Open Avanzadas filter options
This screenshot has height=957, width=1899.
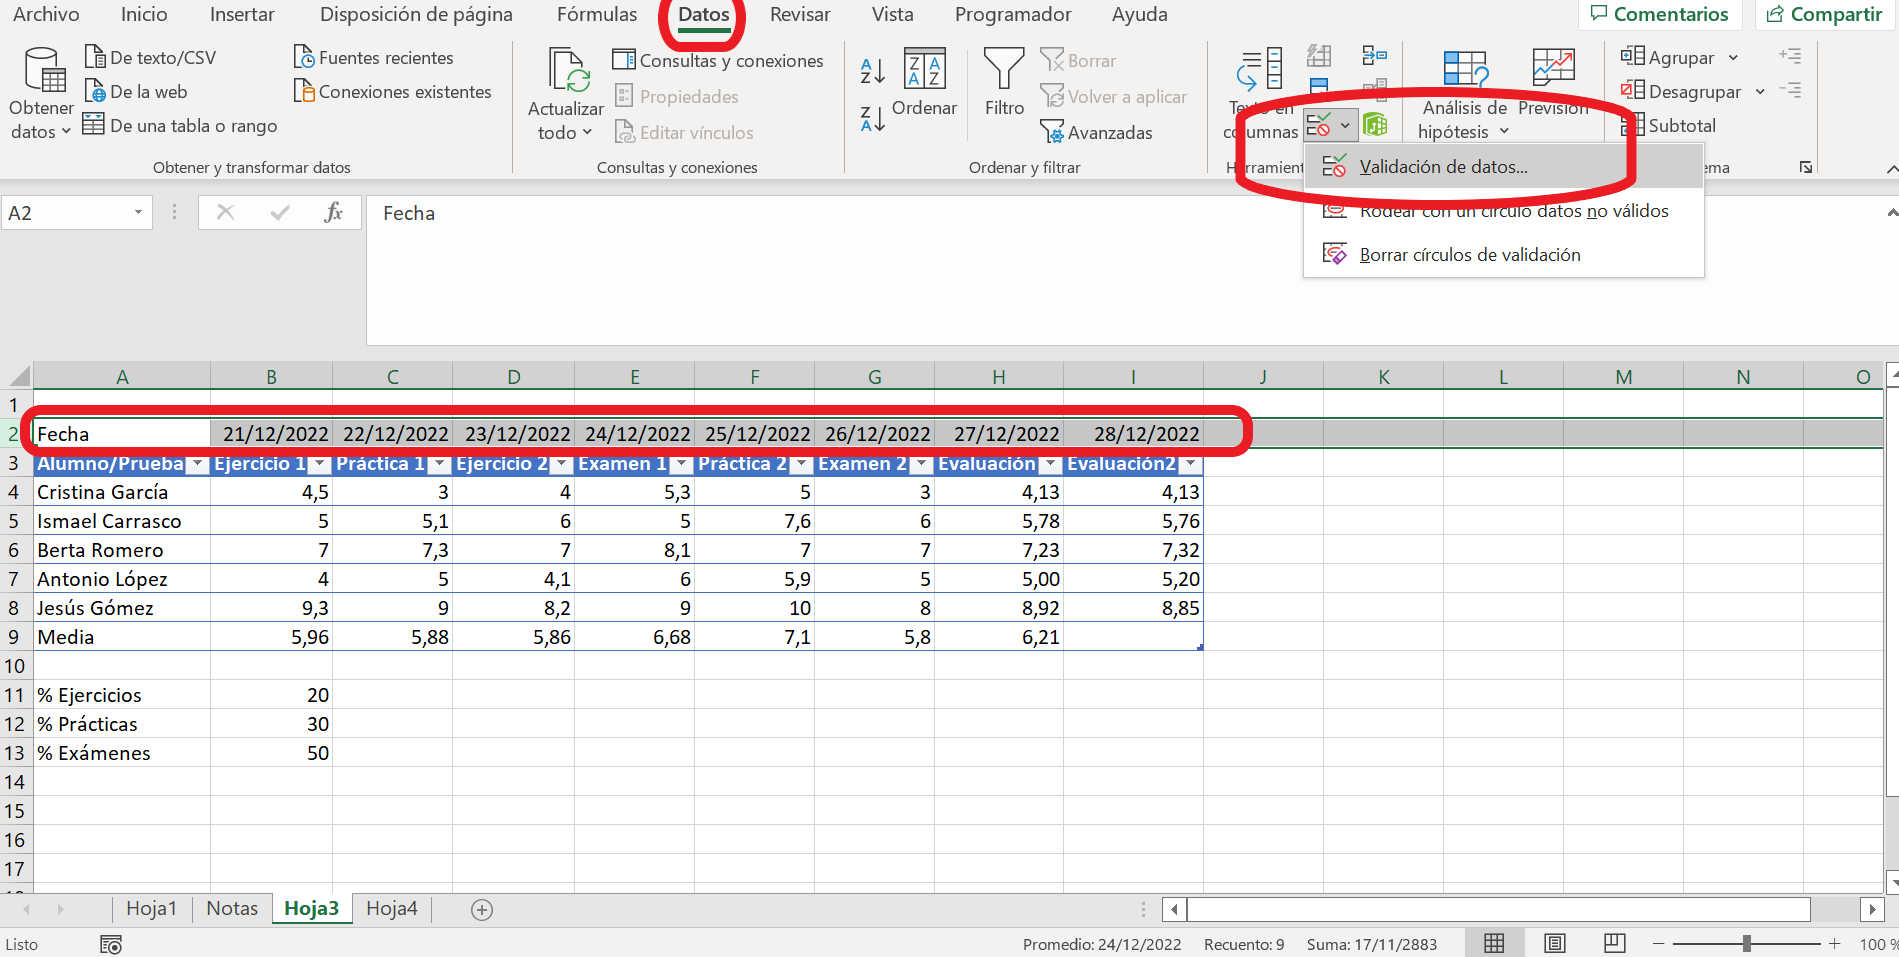1097,132
